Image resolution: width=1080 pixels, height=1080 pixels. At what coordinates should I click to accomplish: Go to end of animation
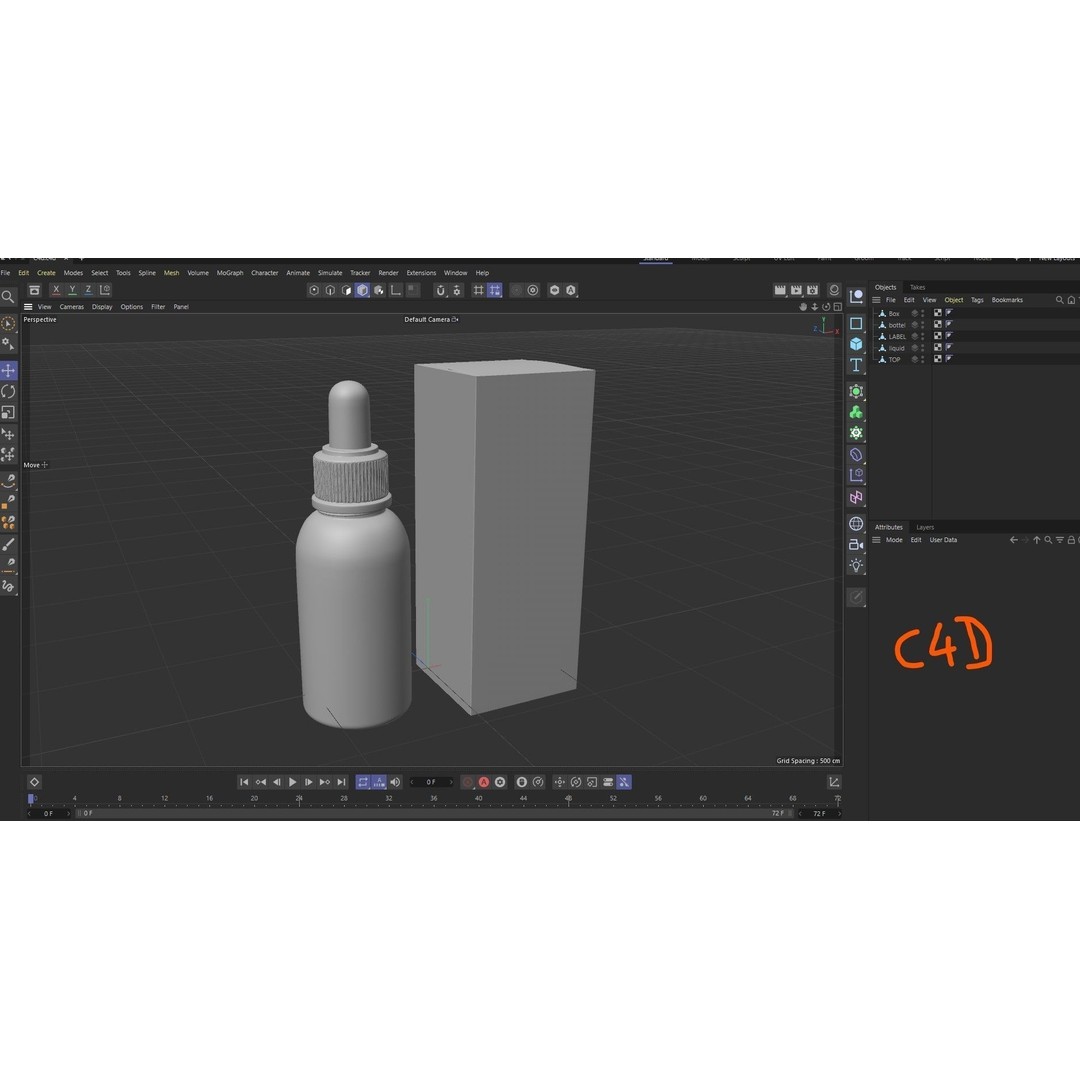[341, 782]
